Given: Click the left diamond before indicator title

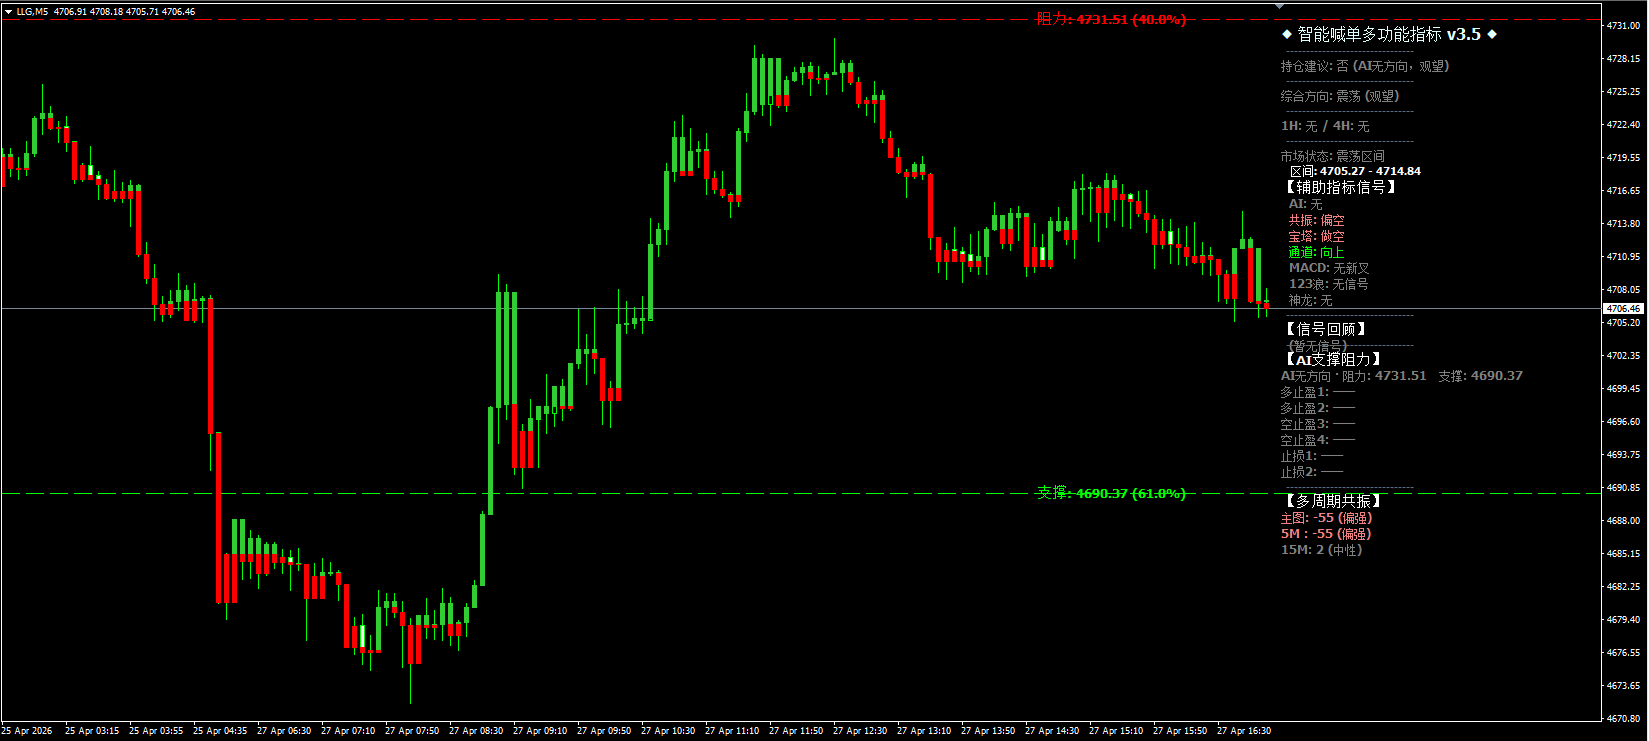Looking at the screenshot, I should point(1286,35).
